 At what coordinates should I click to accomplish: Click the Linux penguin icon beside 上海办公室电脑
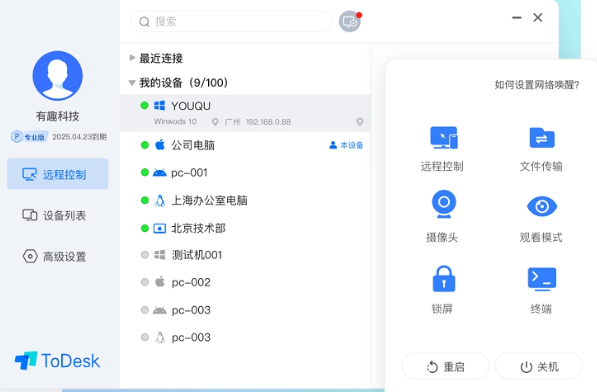tap(160, 201)
